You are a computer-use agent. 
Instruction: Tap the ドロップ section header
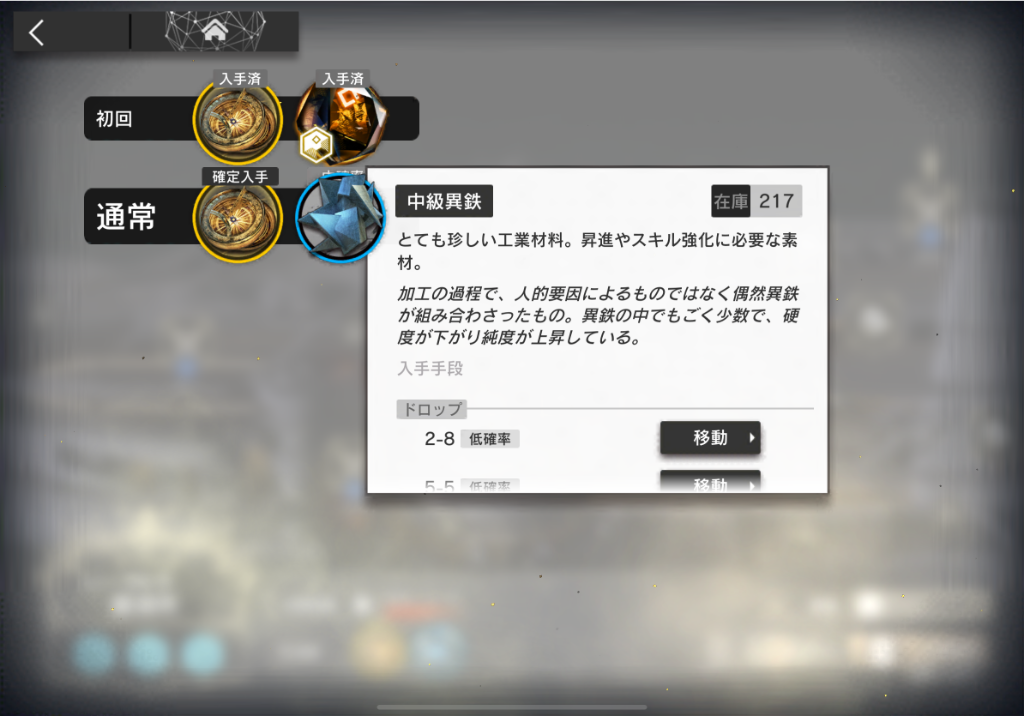tap(432, 410)
